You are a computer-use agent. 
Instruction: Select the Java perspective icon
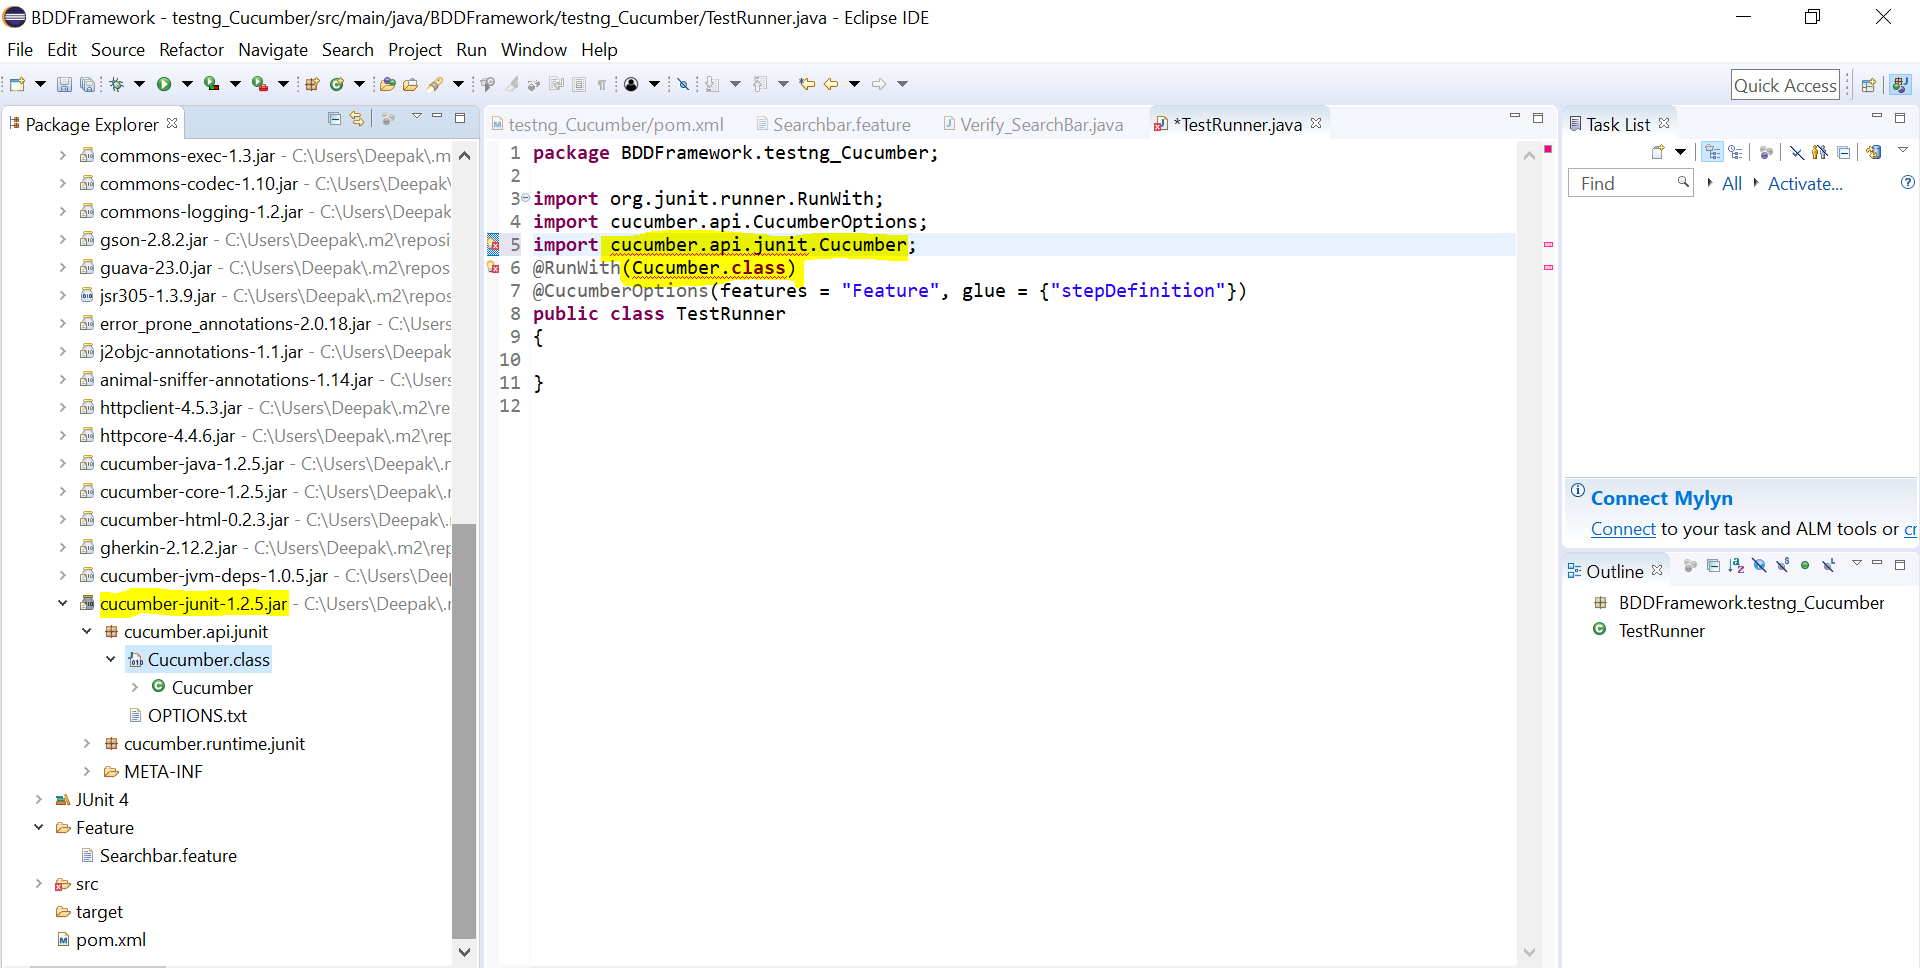click(x=1901, y=85)
